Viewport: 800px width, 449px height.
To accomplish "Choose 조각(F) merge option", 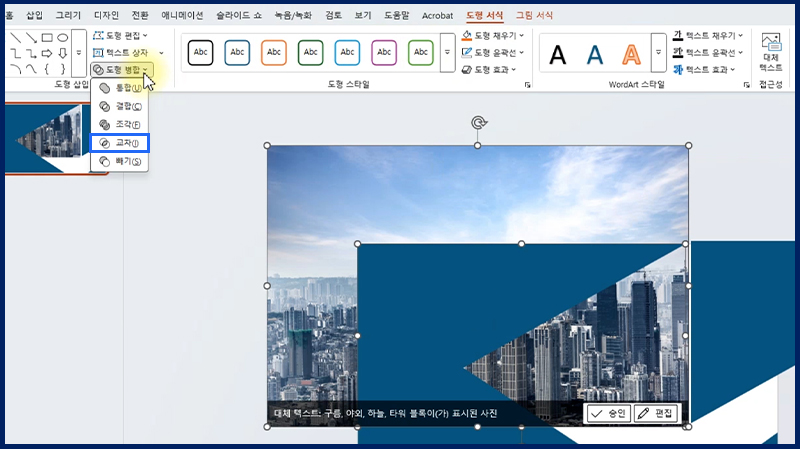I will tap(119, 124).
